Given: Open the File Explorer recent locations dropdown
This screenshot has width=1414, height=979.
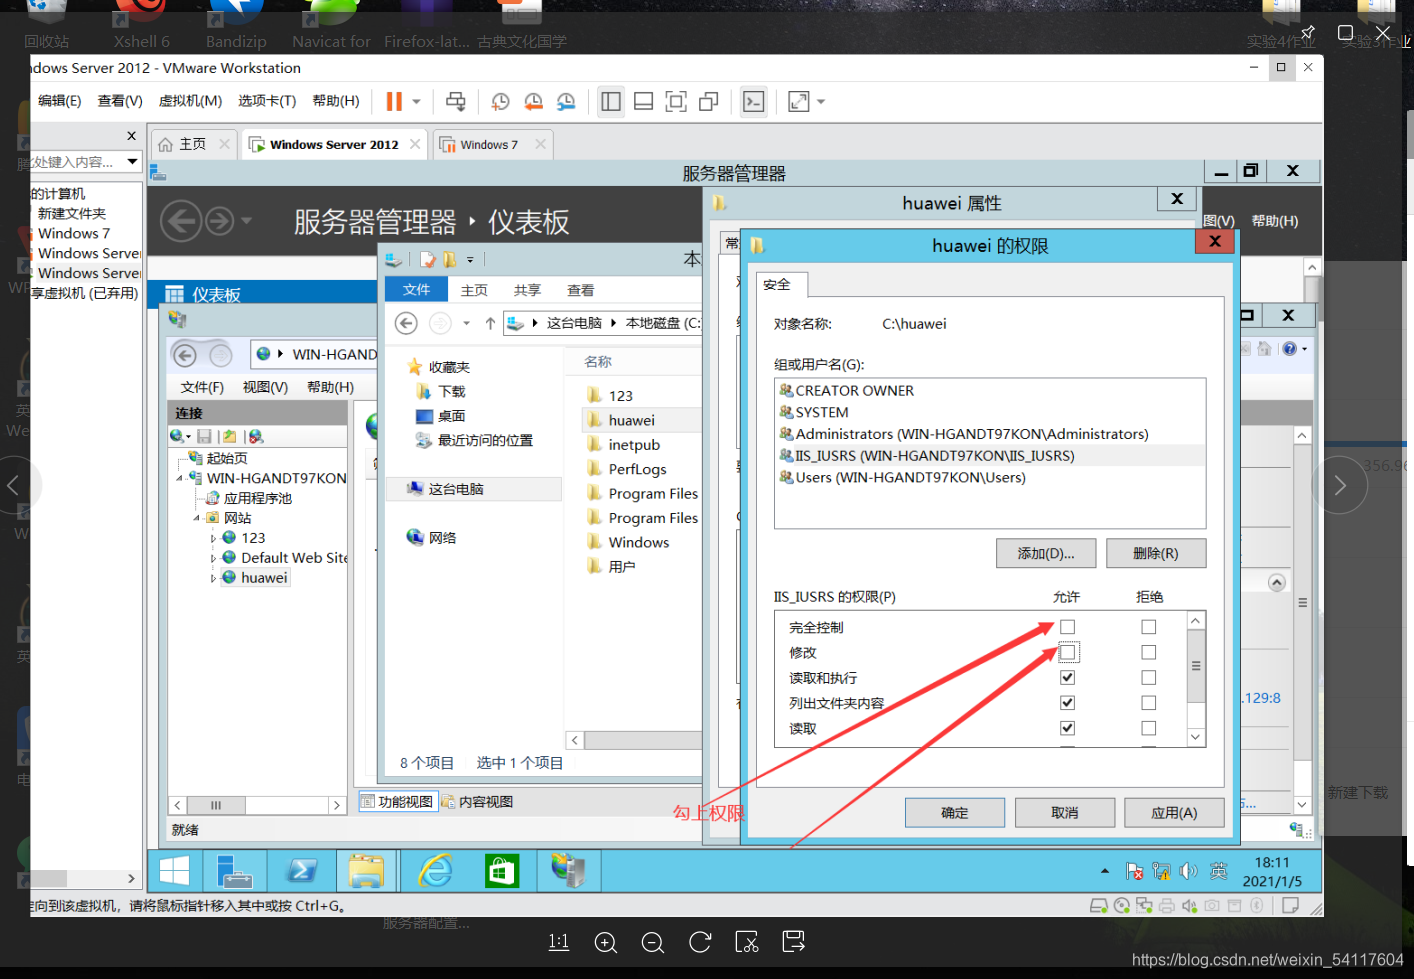Looking at the screenshot, I should (466, 323).
